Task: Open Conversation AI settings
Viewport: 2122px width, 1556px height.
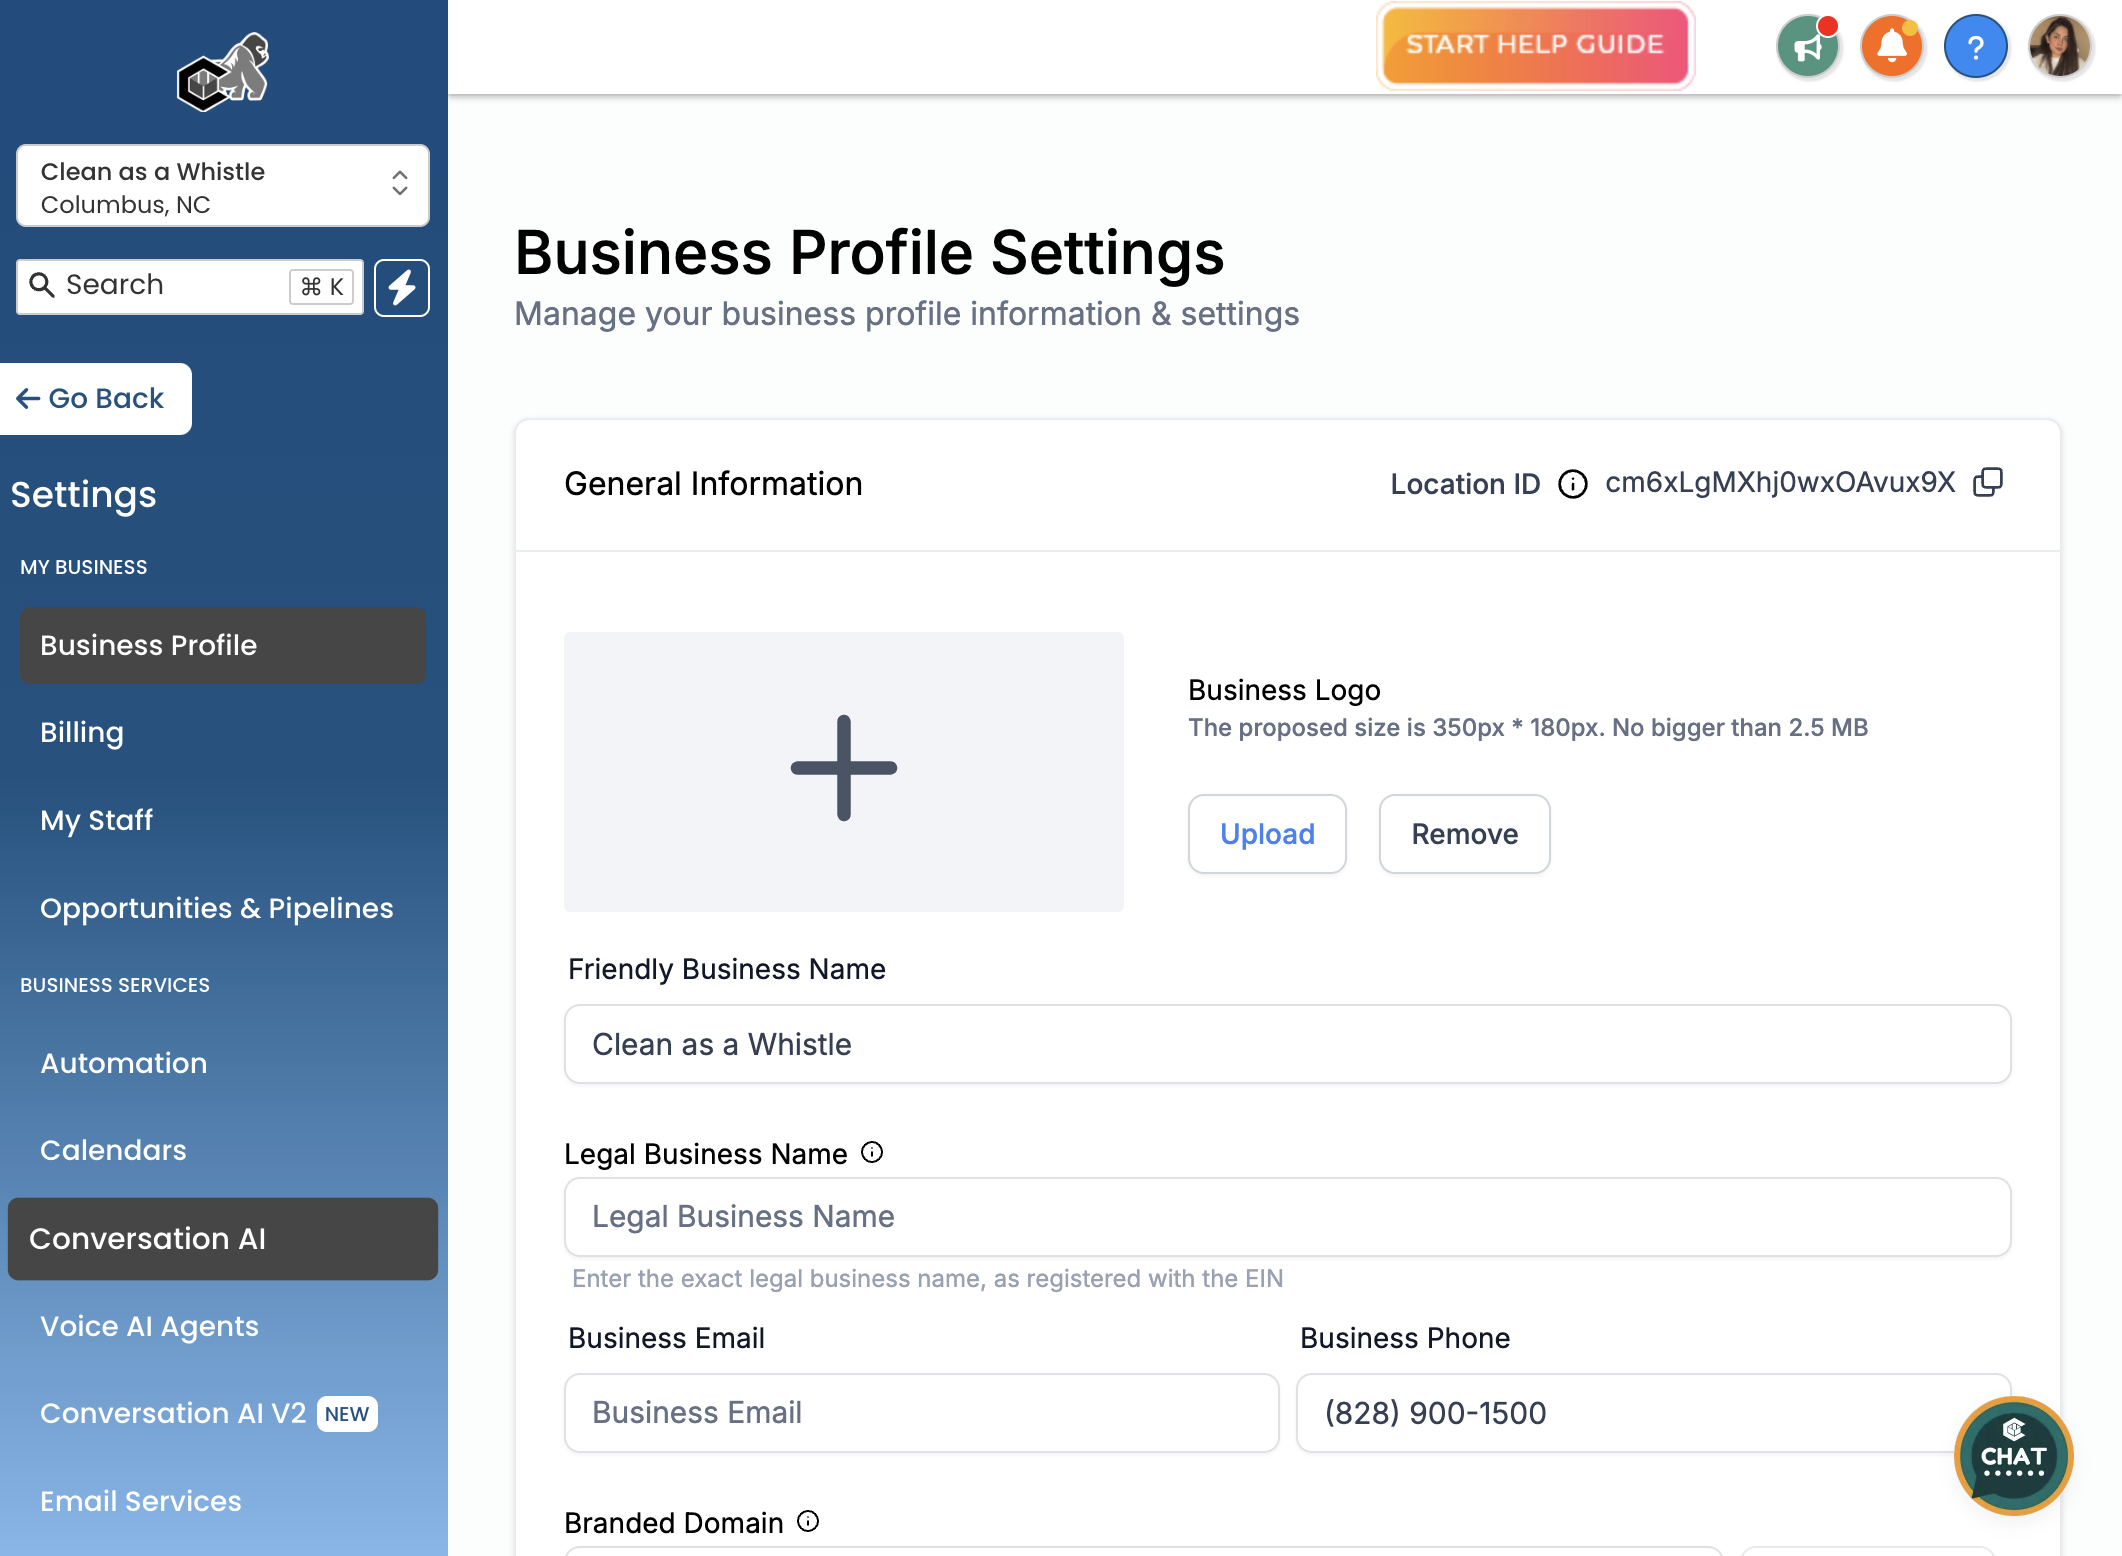Action: (222, 1238)
